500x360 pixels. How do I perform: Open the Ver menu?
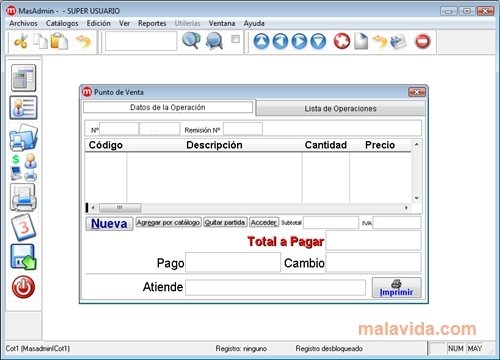[x=124, y=23]
